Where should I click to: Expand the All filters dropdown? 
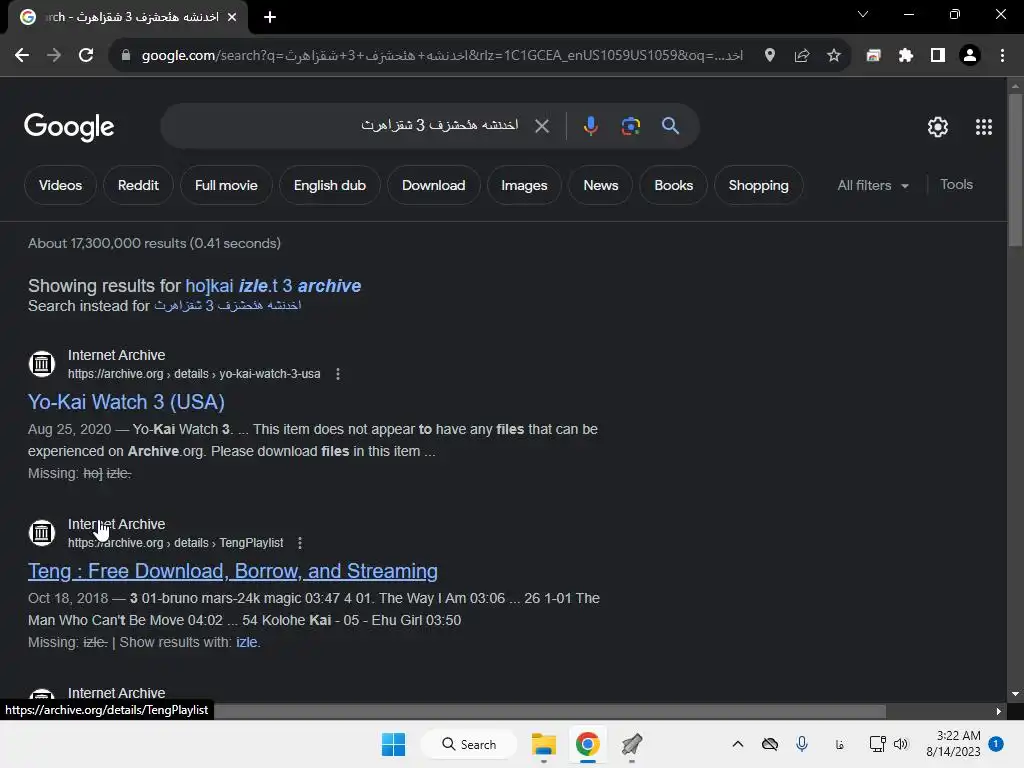(872, 185)
